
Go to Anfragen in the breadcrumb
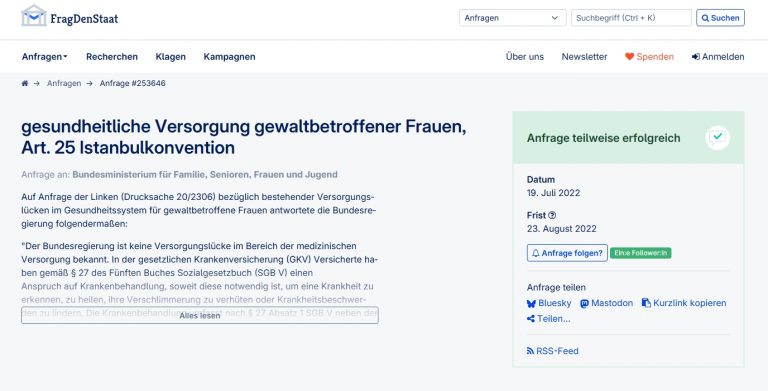tap(64, 83)
